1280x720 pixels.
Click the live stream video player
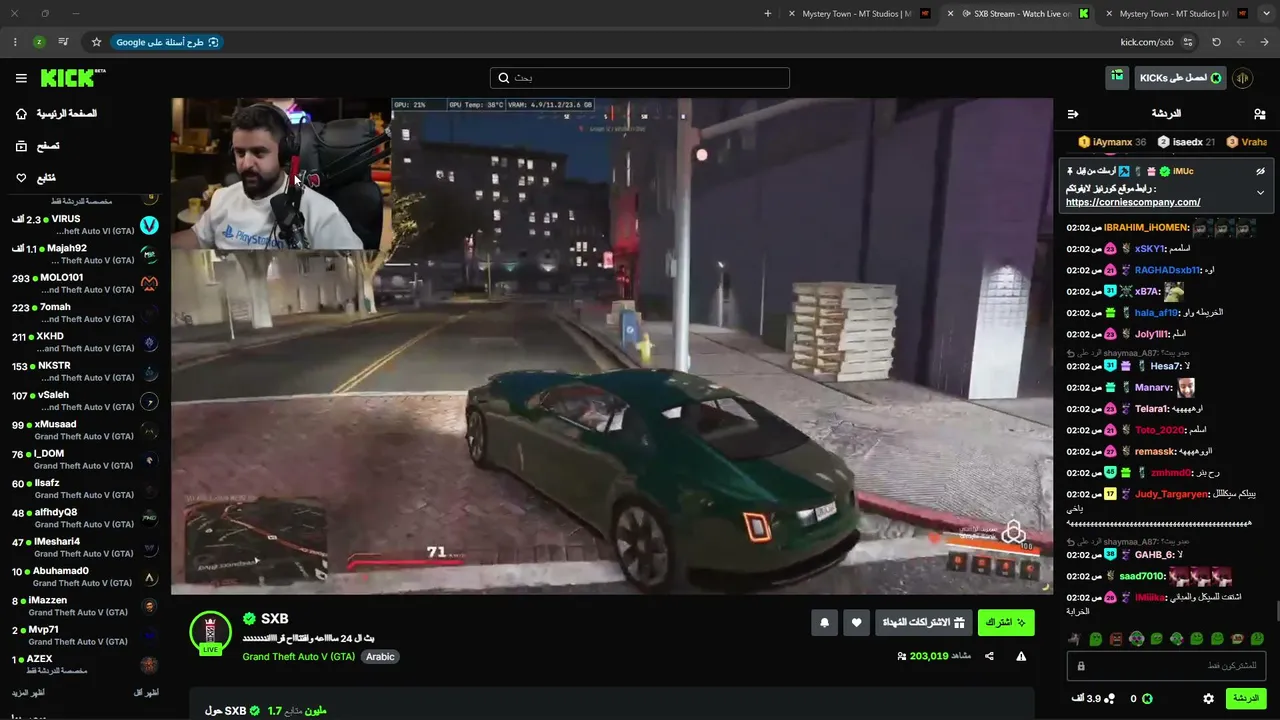click(612, 346)
